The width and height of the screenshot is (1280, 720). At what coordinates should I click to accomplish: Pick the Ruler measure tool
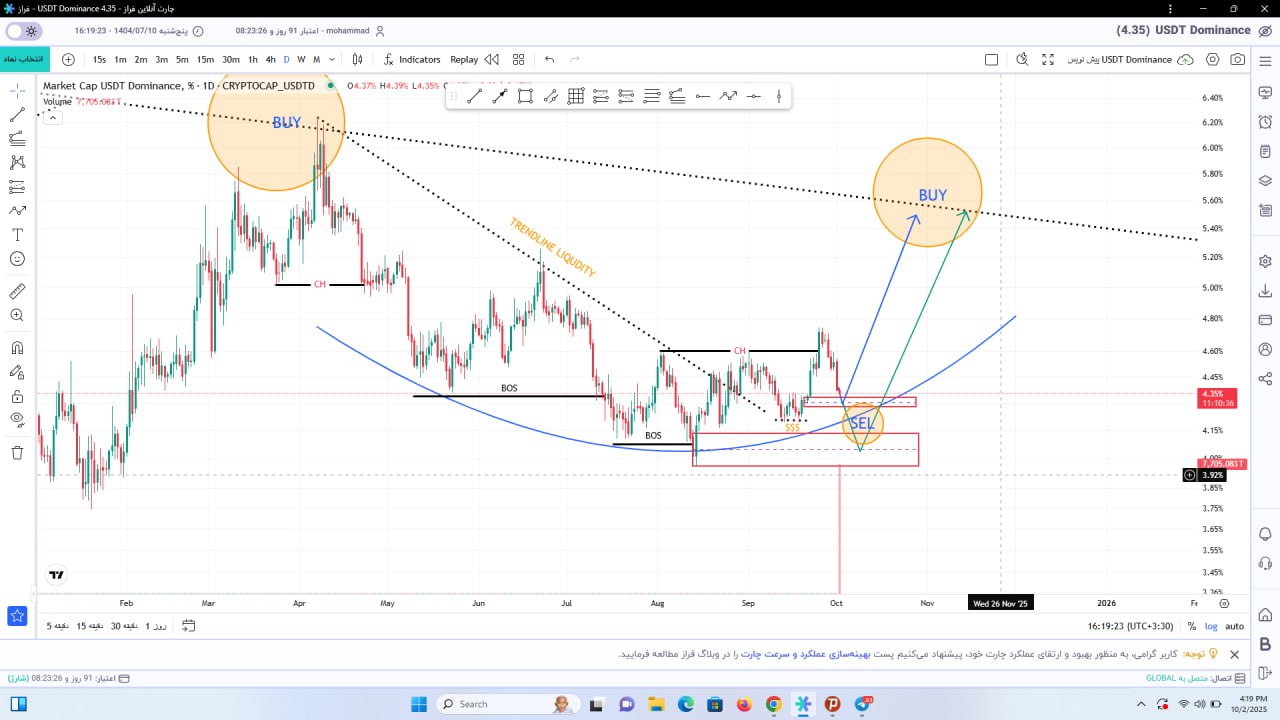point(17,292)
